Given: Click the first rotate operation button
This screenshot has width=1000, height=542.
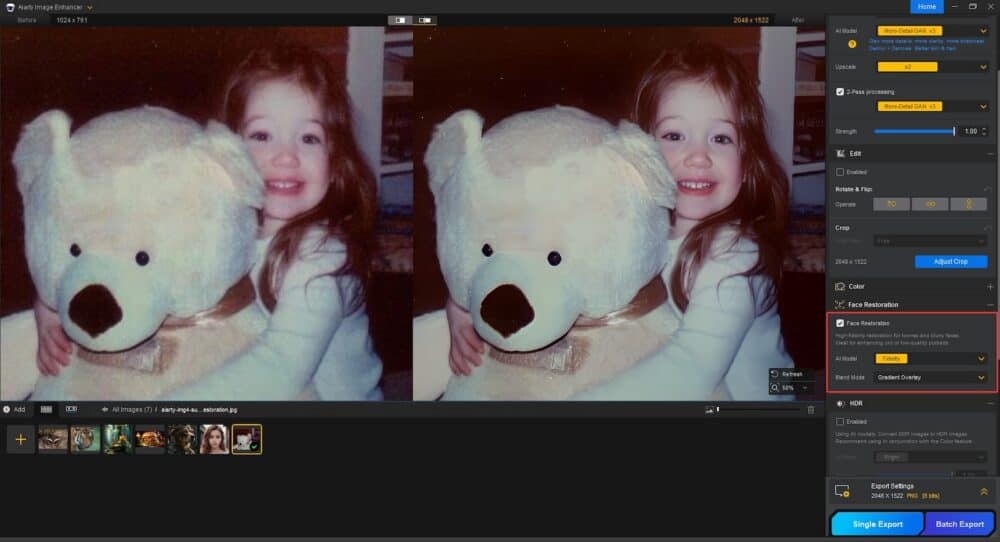Looking at the screenshot, I should pos(891,203).
